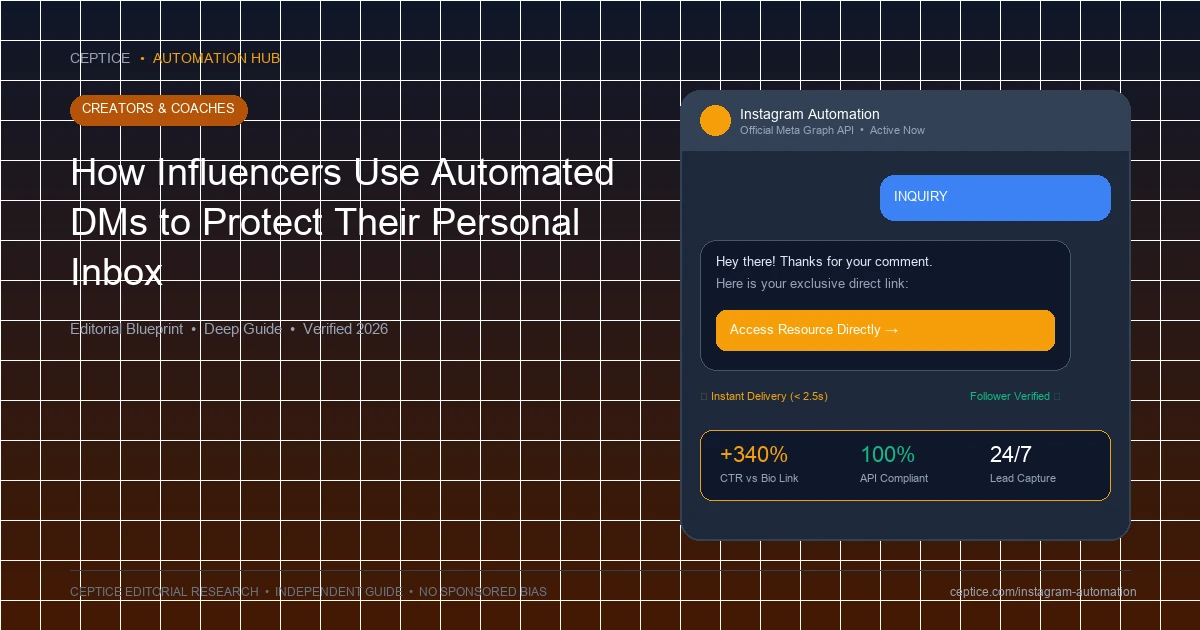The image size is (1200, 630).
Task: Click the Verified 2026 byline text
Action: [x=345, y=329]
